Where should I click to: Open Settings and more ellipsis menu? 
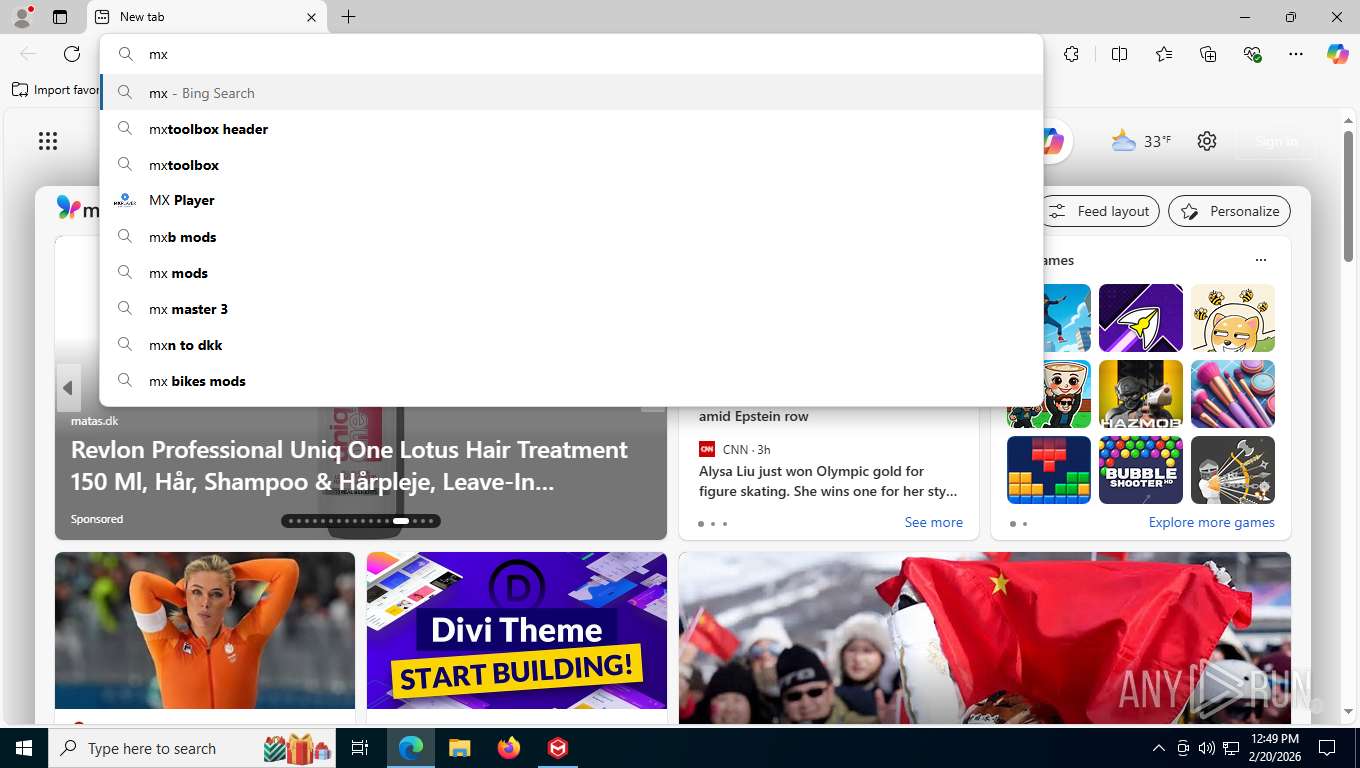pyautogui.click(x=1296, y=54)
